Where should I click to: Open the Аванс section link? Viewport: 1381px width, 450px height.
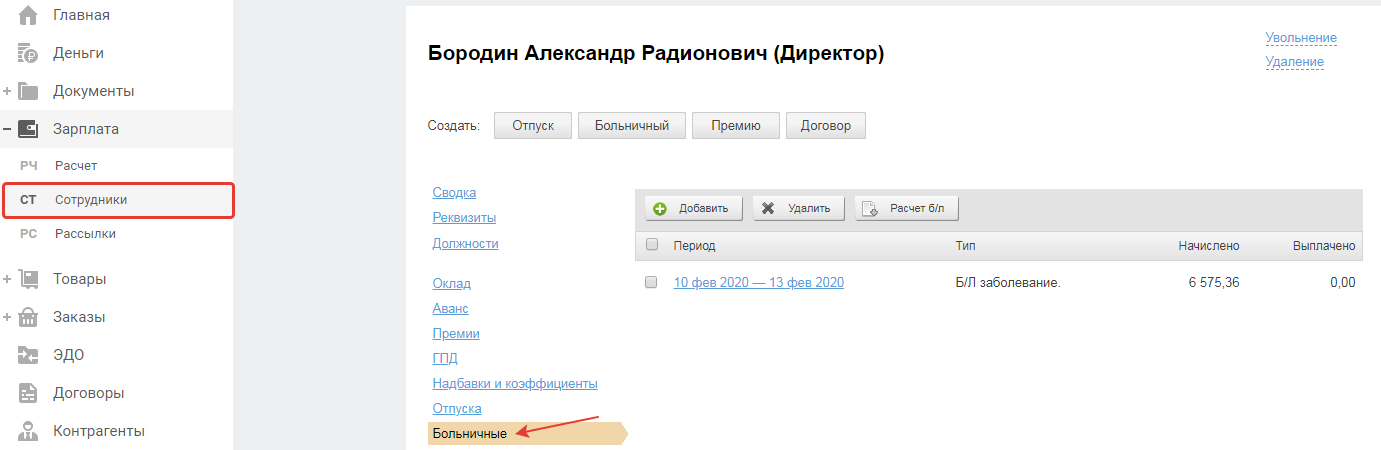[x=450, y=309]
